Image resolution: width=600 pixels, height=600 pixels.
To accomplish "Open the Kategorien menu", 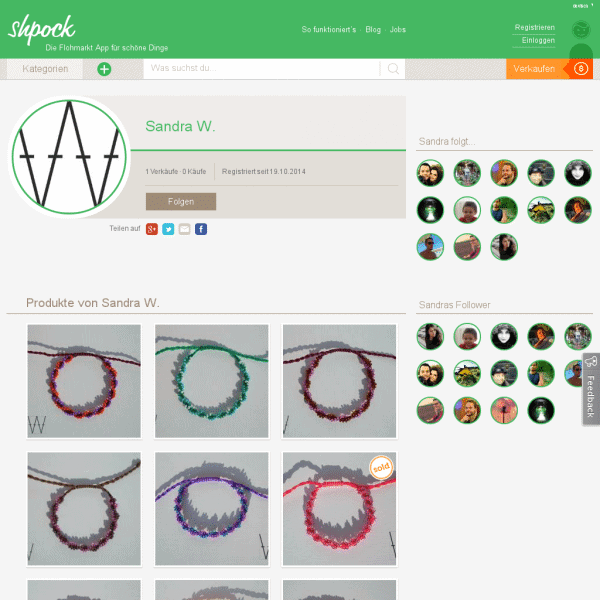I will tap(45, 69).
